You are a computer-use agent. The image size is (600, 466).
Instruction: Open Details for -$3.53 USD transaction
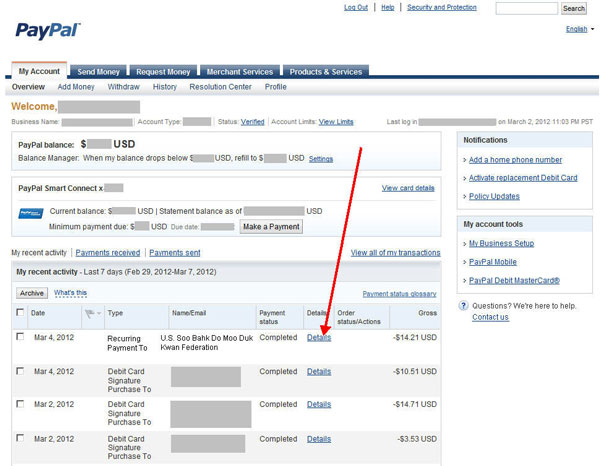(319, 439)
